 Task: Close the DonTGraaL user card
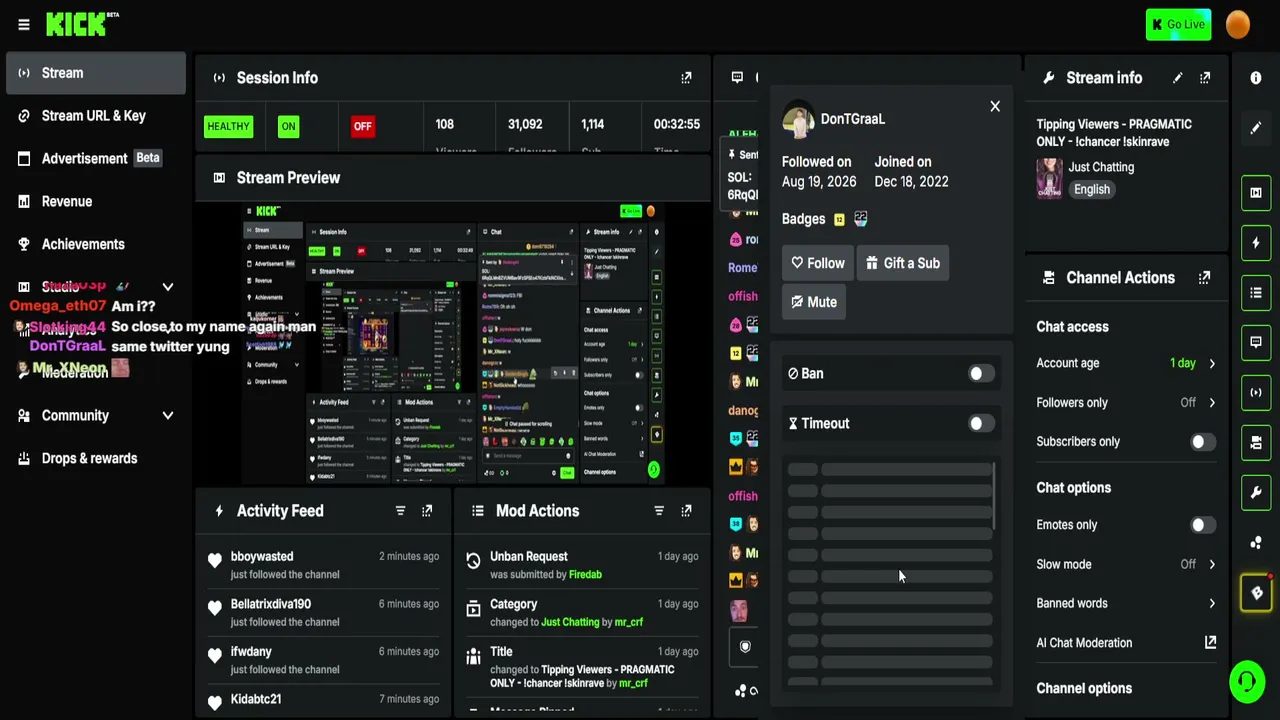point(995,106)
